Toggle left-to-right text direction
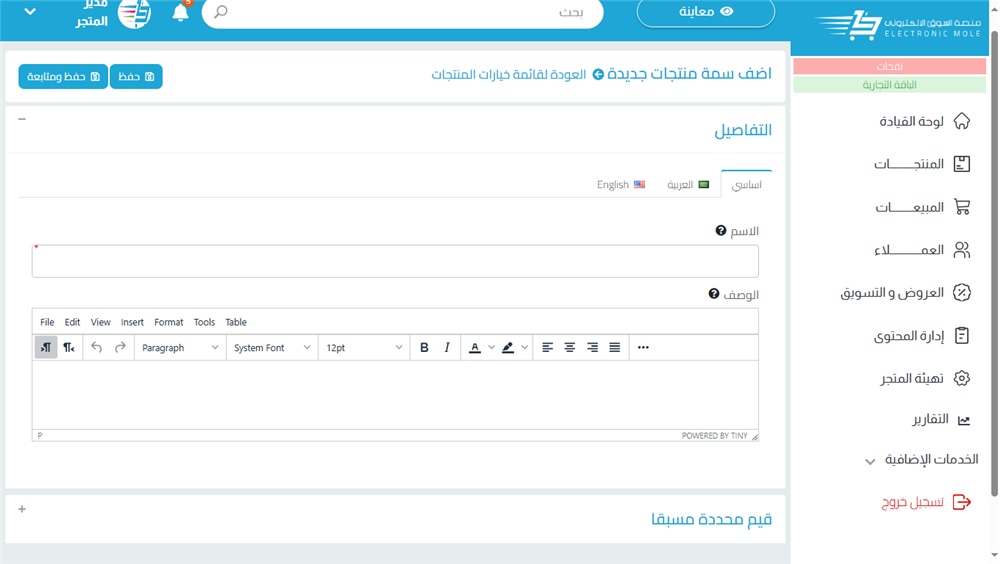 pos(46,348)
